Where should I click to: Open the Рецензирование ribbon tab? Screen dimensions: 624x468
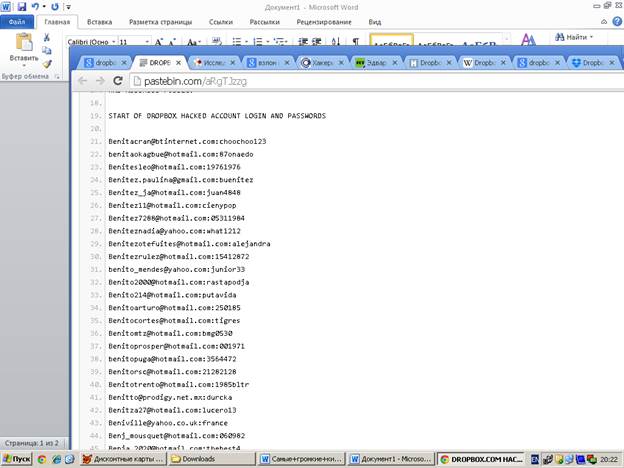(x=324, y=22)
